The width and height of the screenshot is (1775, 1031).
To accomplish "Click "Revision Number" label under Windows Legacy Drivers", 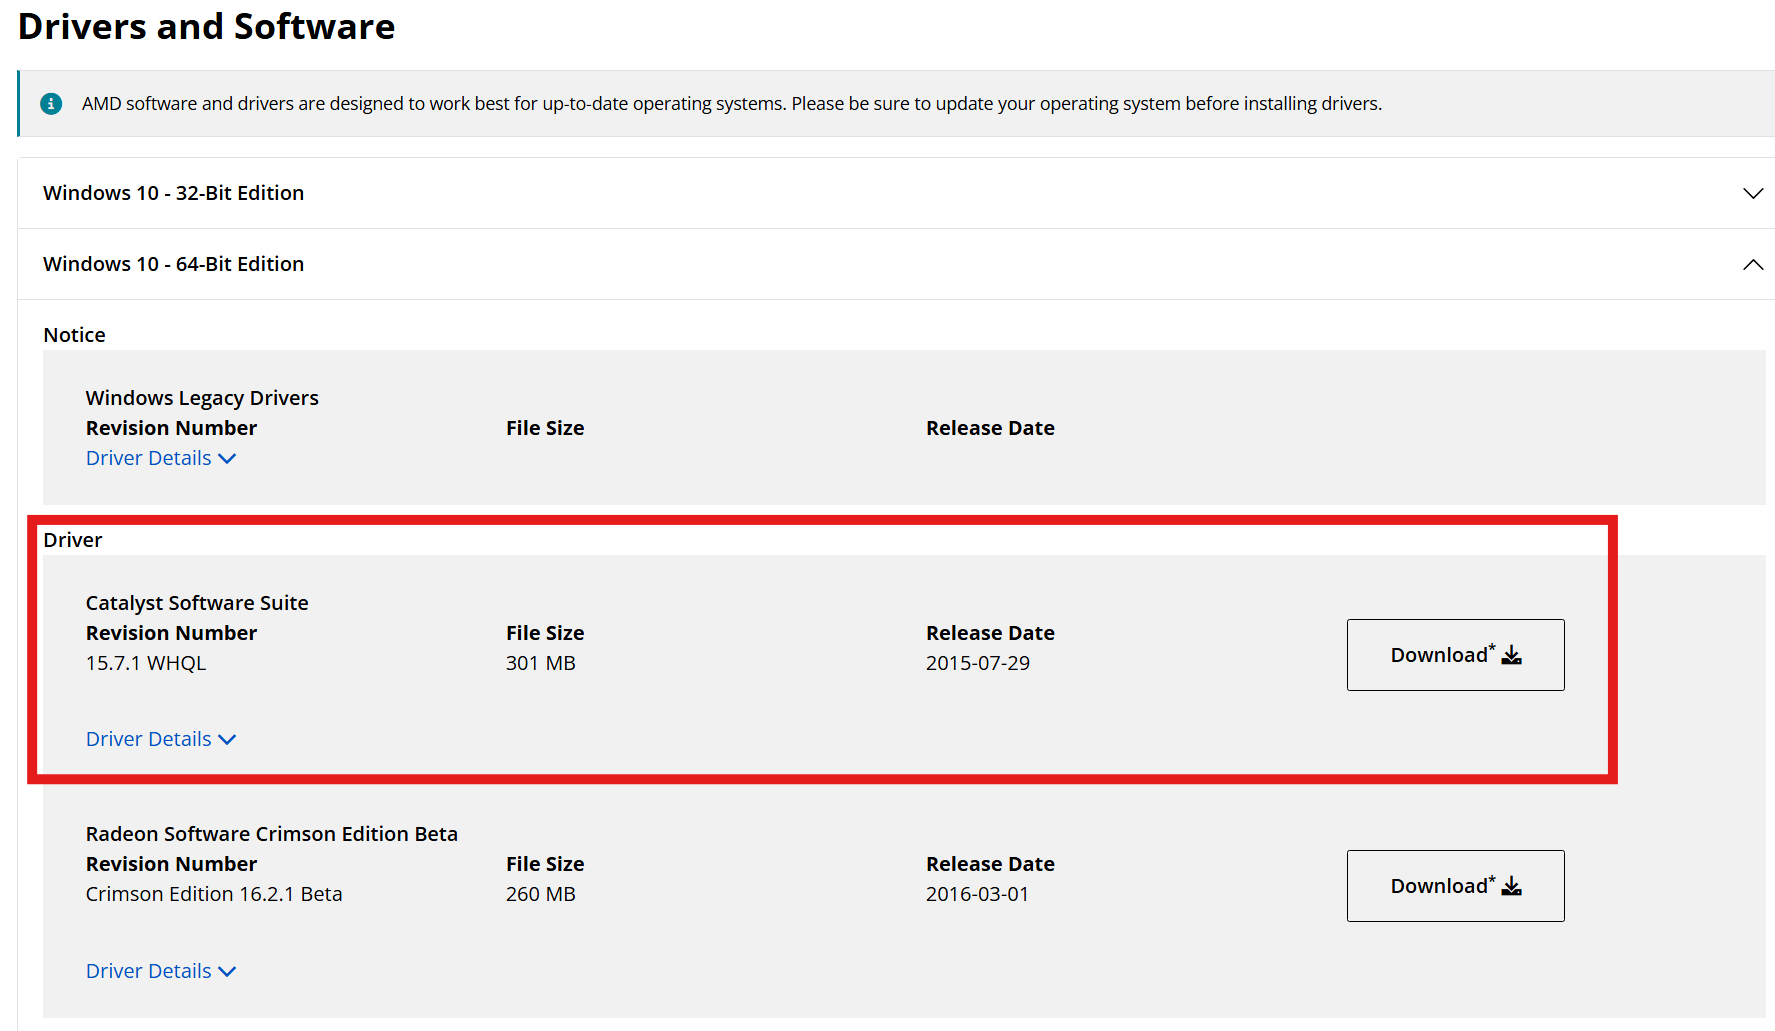I will click(171, 428).
